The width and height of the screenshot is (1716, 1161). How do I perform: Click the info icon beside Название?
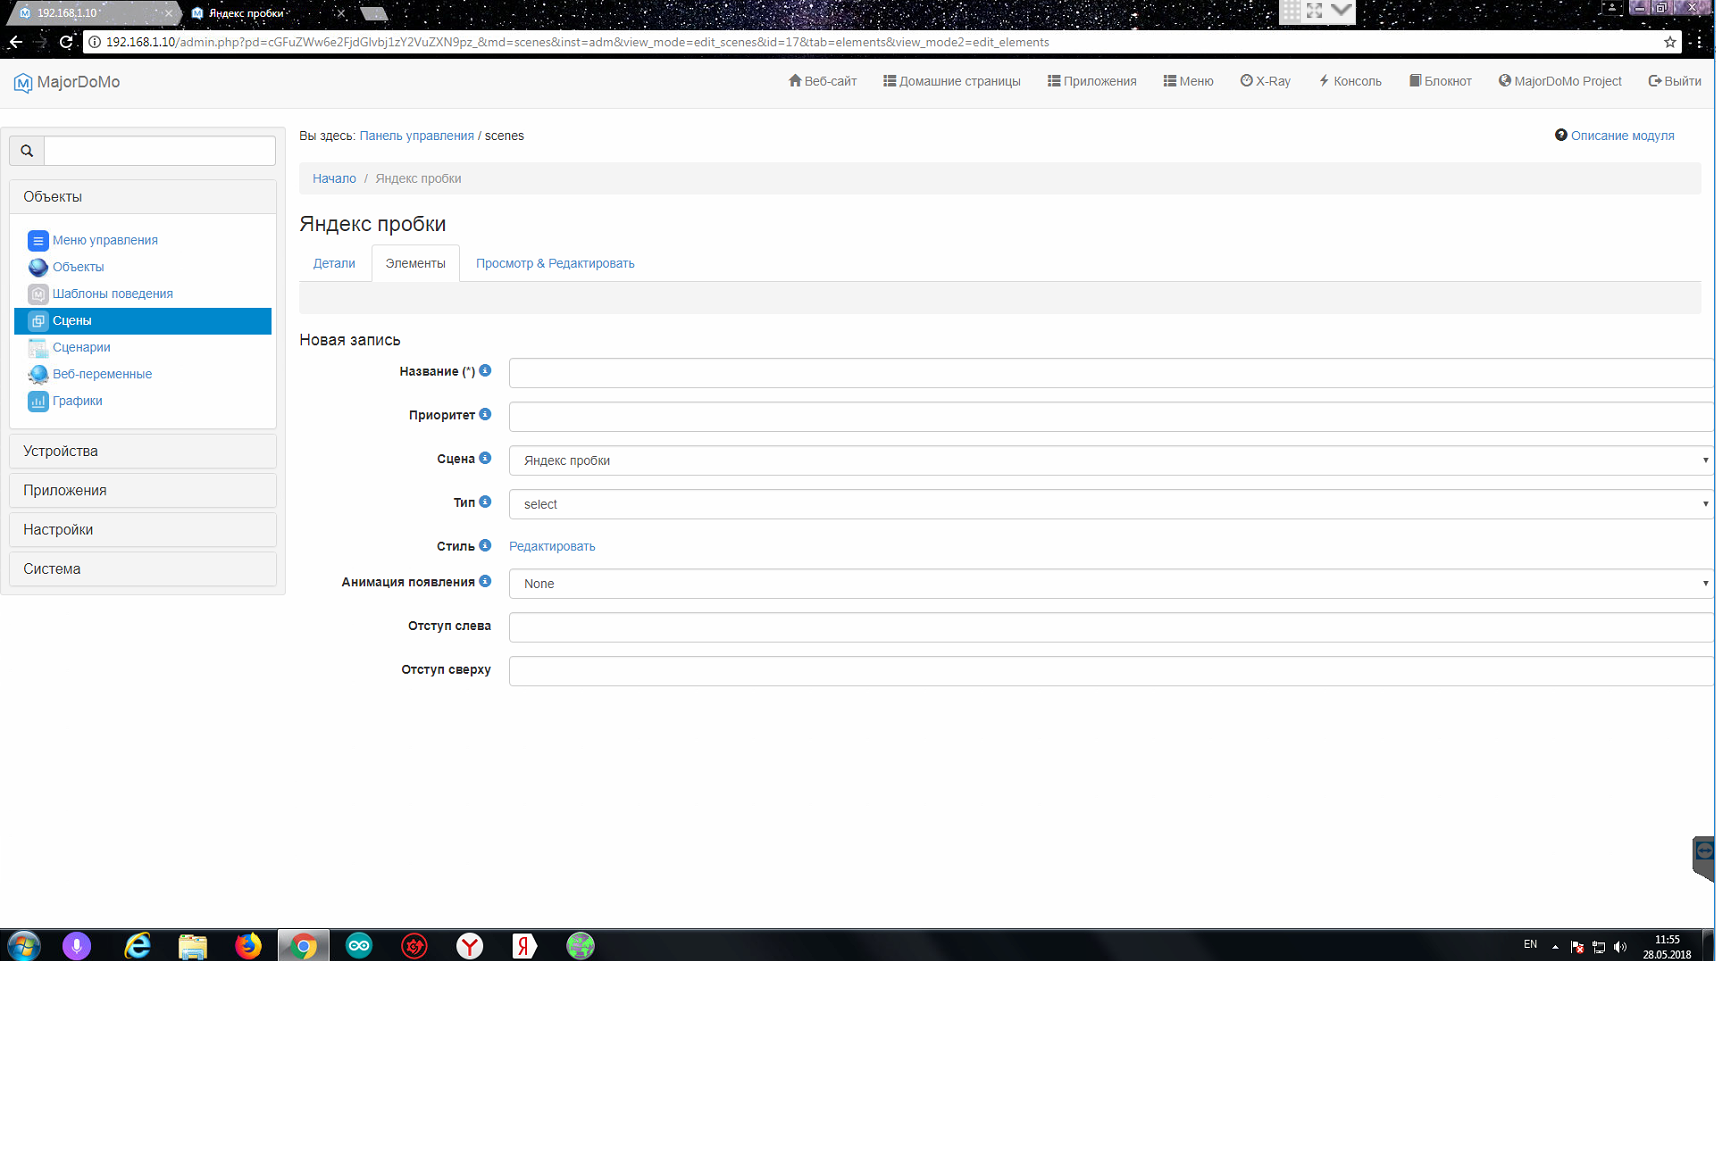click(x=485, y=371)
